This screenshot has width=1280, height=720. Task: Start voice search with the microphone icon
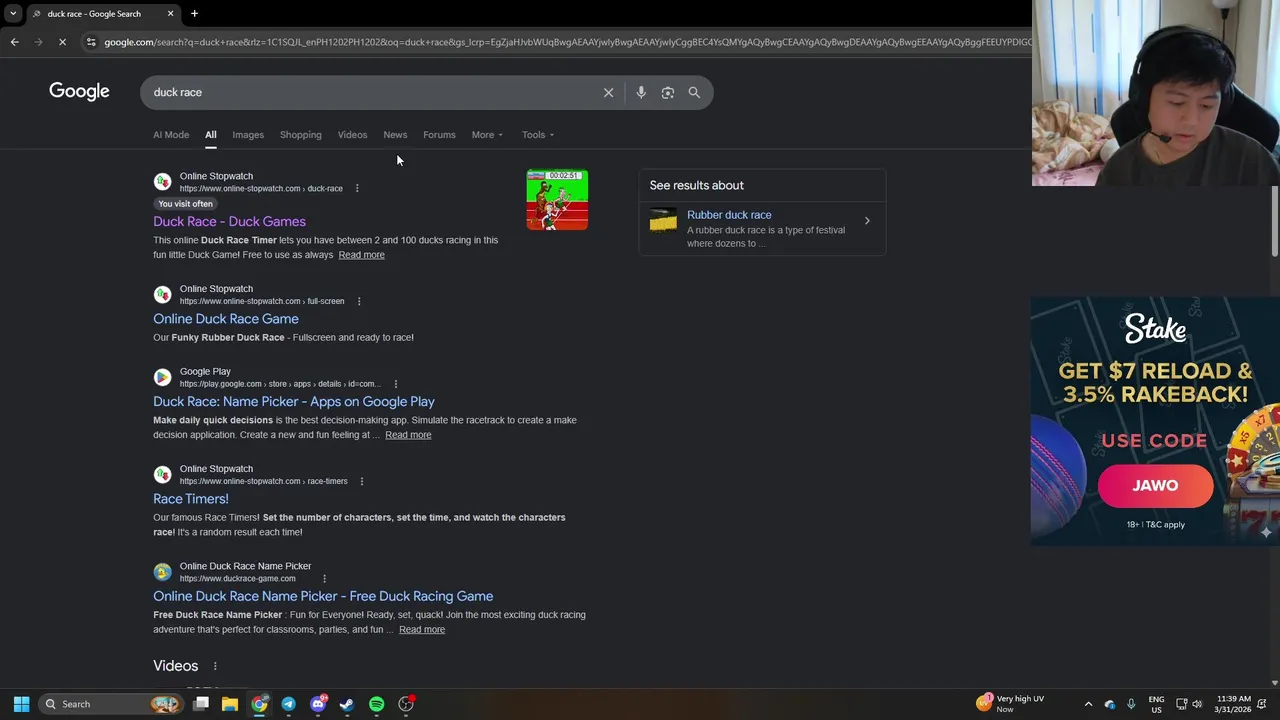click(x=641, y=92)
